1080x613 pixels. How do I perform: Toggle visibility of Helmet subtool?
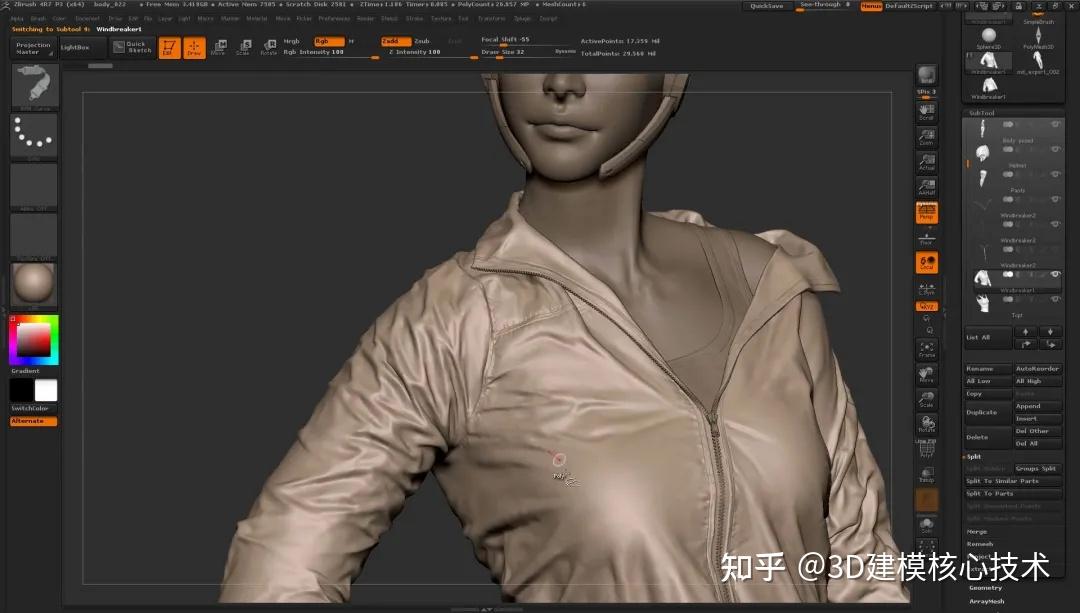point(1055,149)
